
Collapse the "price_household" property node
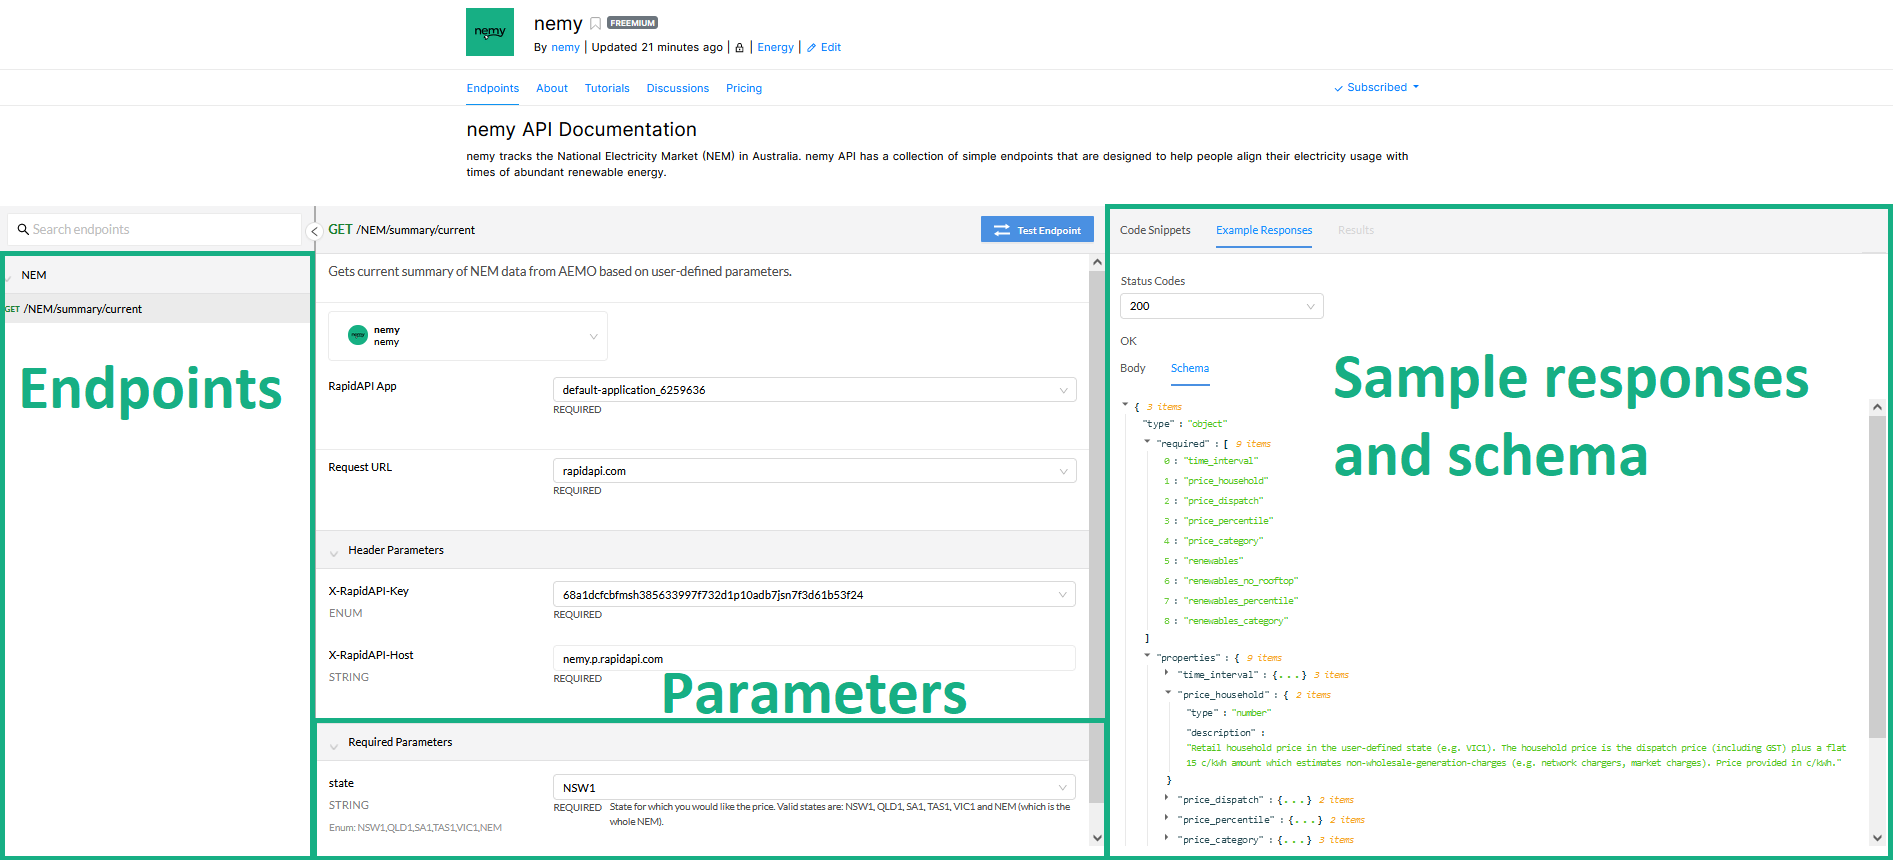click(1167, 693)
